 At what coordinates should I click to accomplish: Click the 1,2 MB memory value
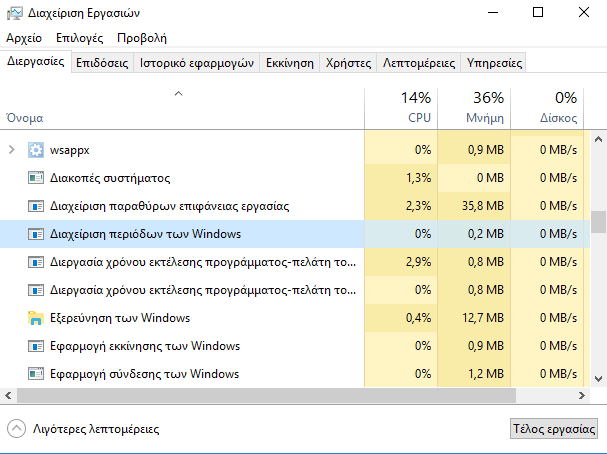click(x=486, y=374)
